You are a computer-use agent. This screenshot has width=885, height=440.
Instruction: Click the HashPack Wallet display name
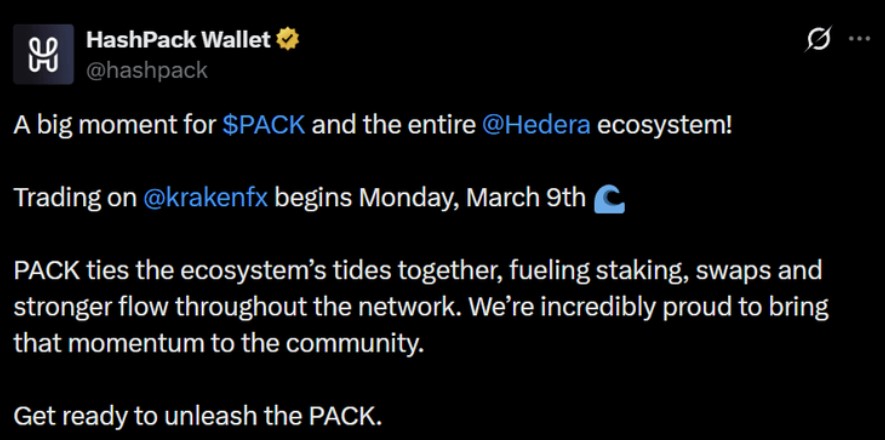tap(178, 40)
